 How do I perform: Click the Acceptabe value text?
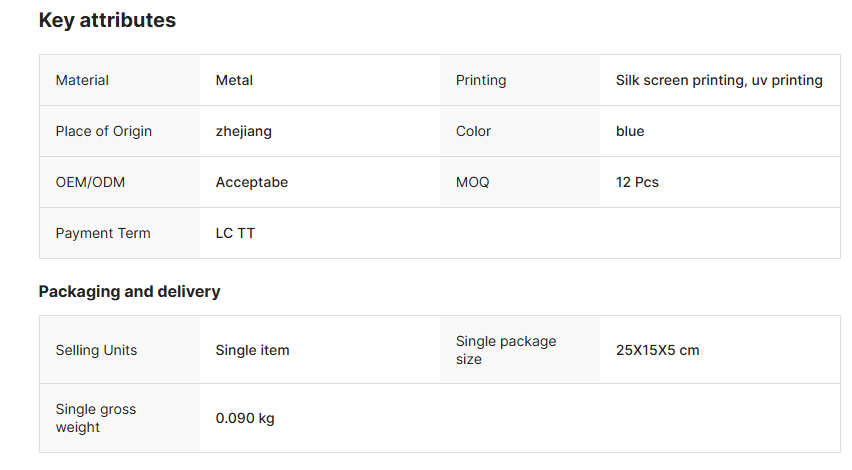[x=252, y=182]
